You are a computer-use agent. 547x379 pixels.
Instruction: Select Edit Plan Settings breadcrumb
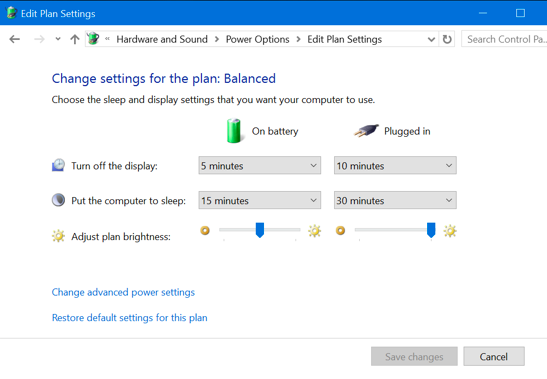coord(345,39)
